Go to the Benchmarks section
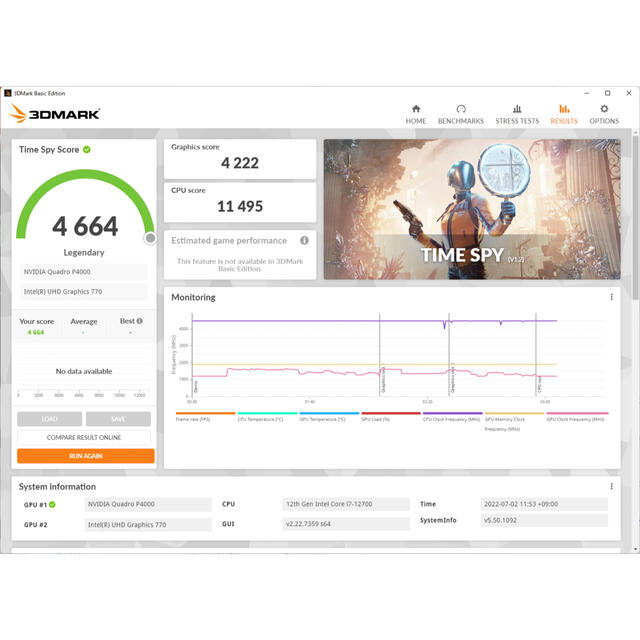The image size is (640, 640). pos(460,114)
